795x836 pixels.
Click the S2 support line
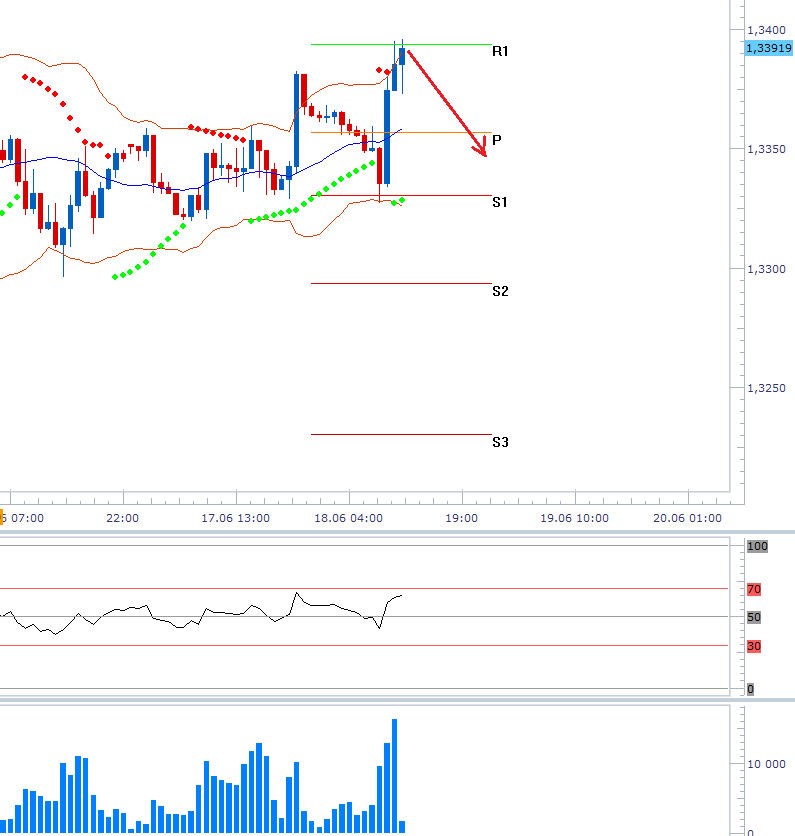pyautogui.click(x=401, y=283)
